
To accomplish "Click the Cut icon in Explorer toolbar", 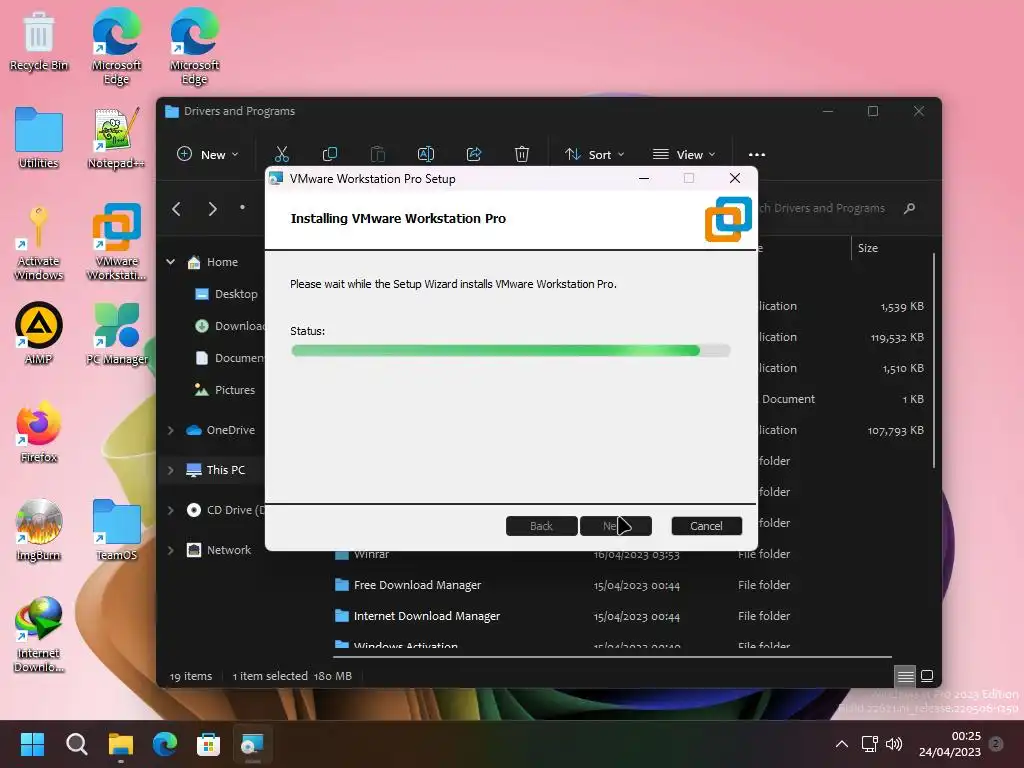I will (x=281, y=154).
